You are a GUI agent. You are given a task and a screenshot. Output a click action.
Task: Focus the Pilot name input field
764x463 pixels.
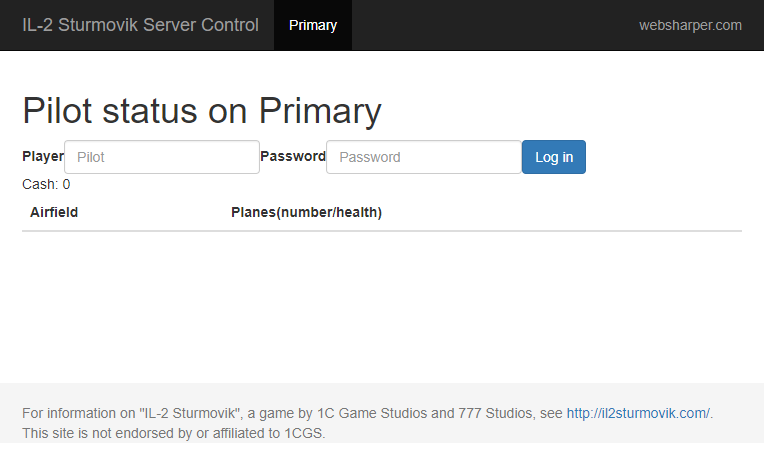pyautogui.click(x=162, y=157)
